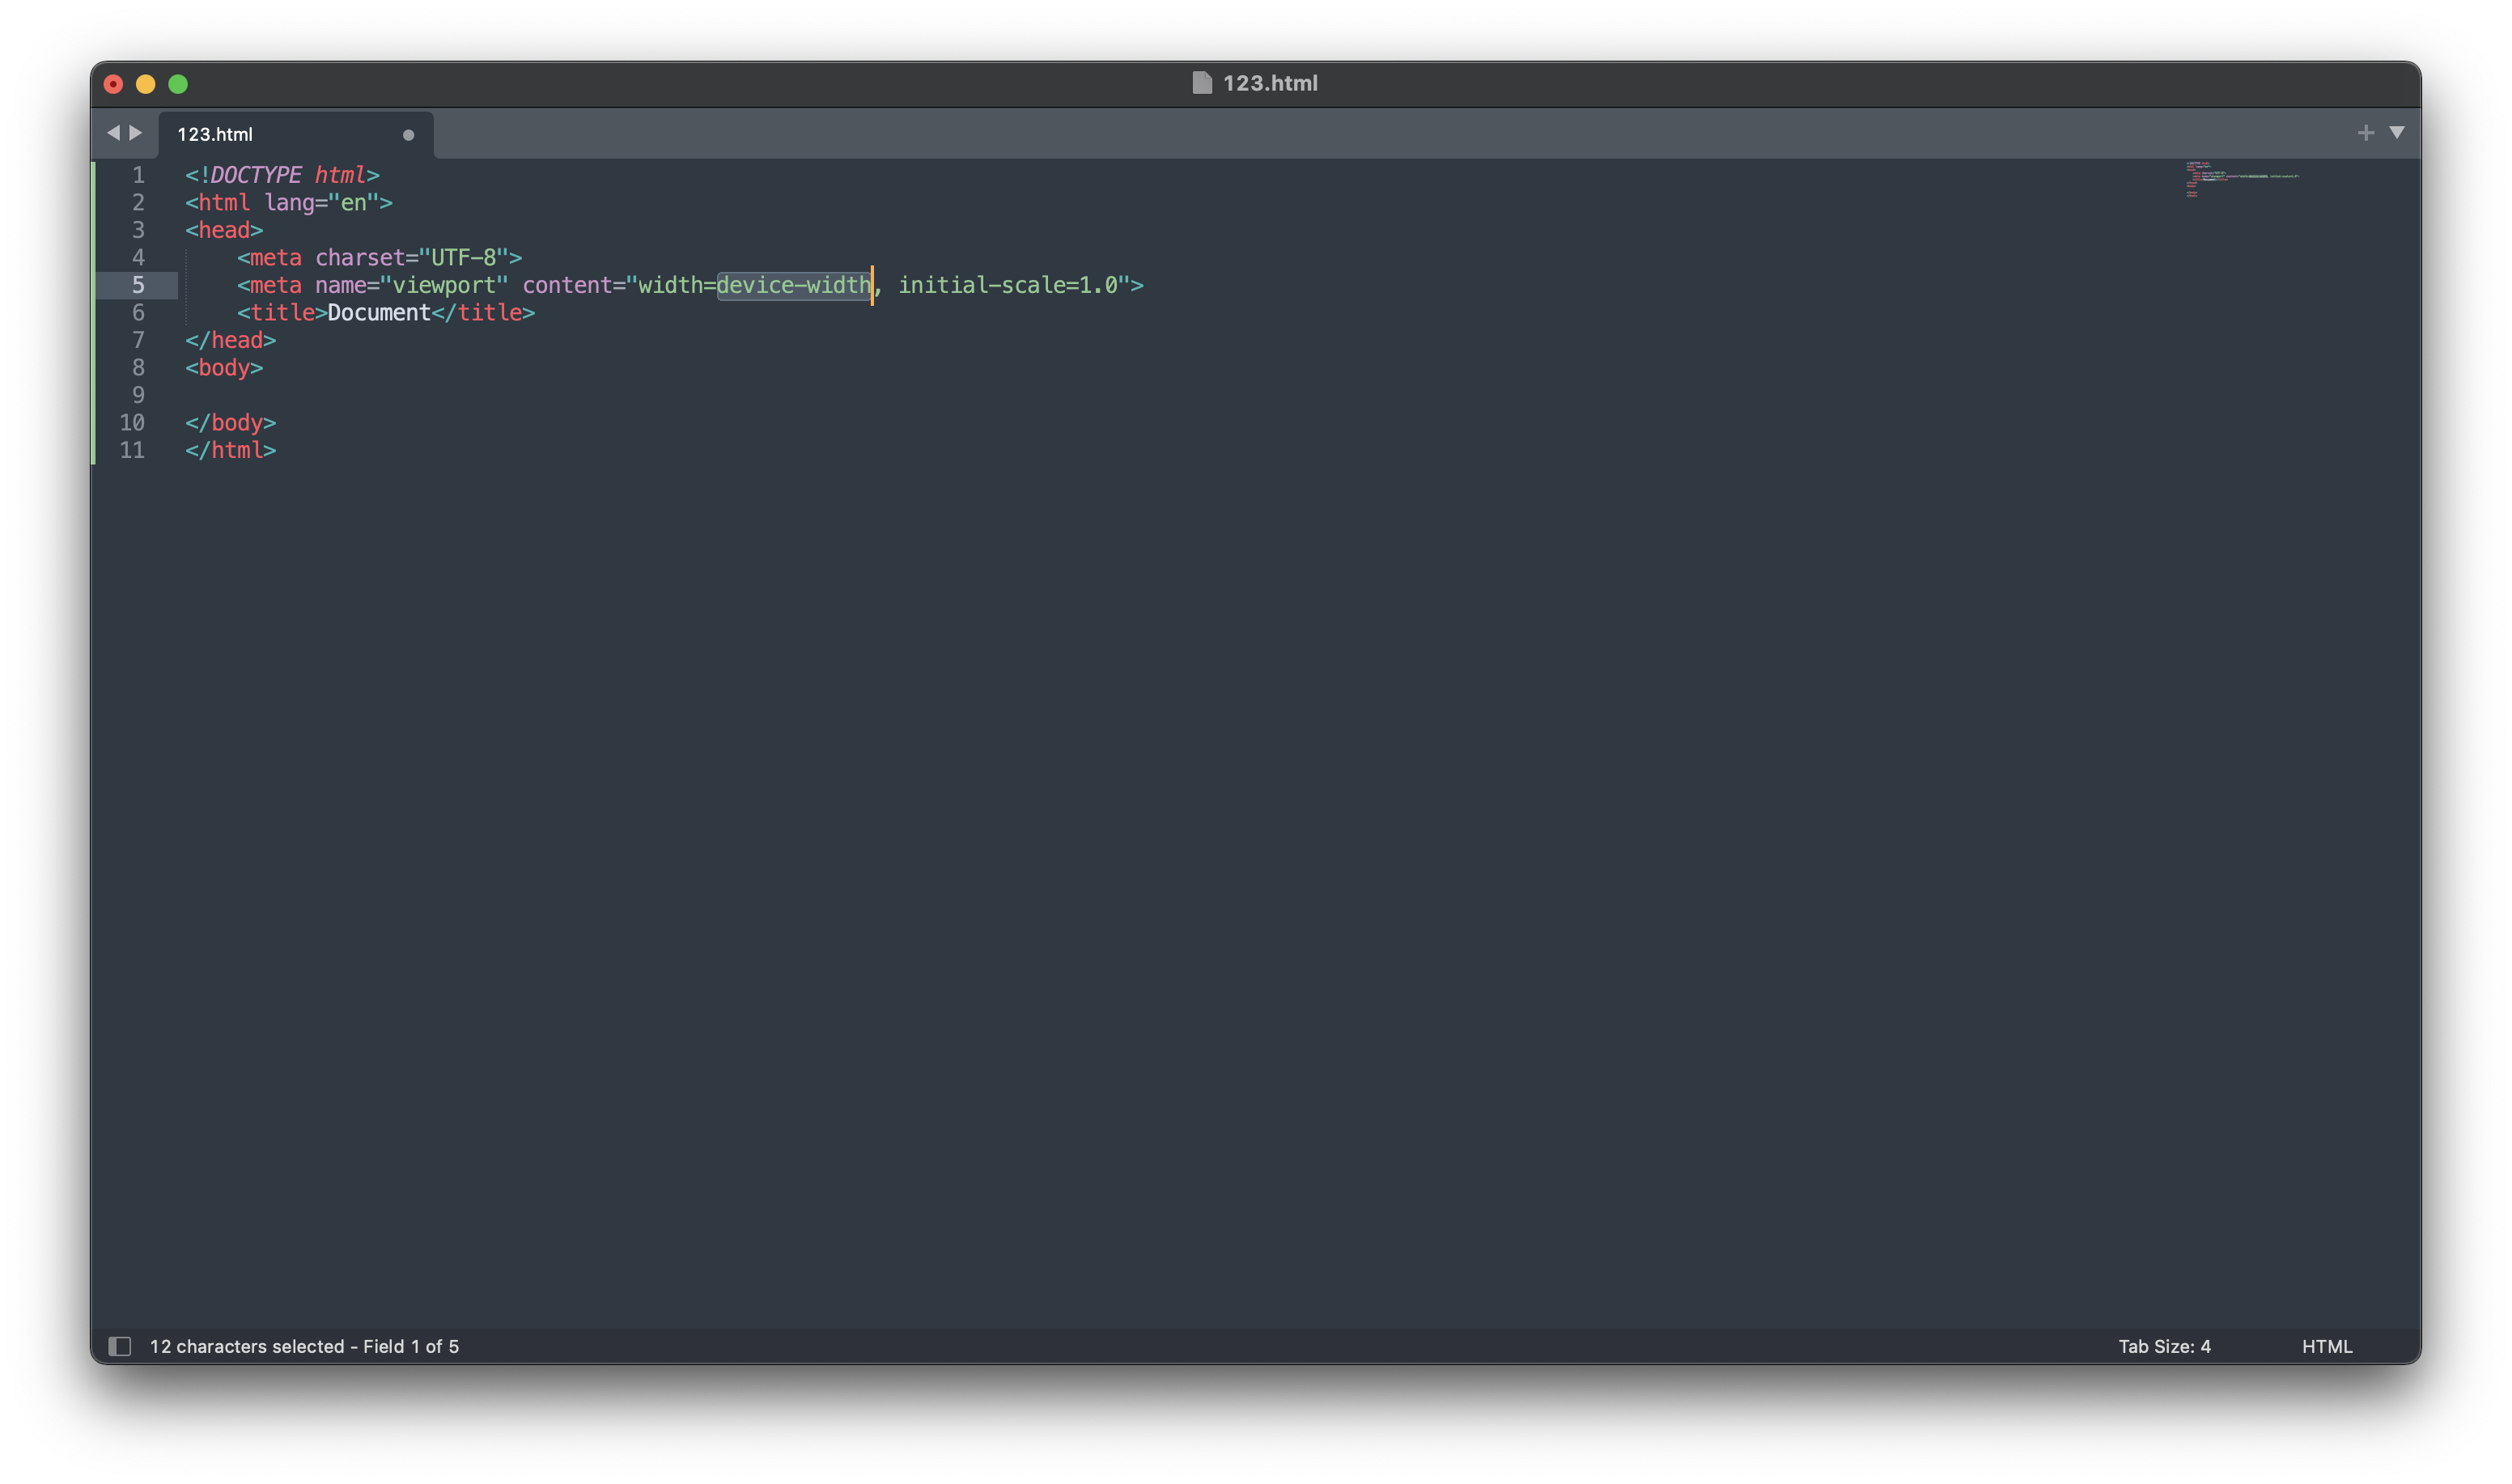
Task: Click line number 11 in the gutter
Action: point(132,450)
